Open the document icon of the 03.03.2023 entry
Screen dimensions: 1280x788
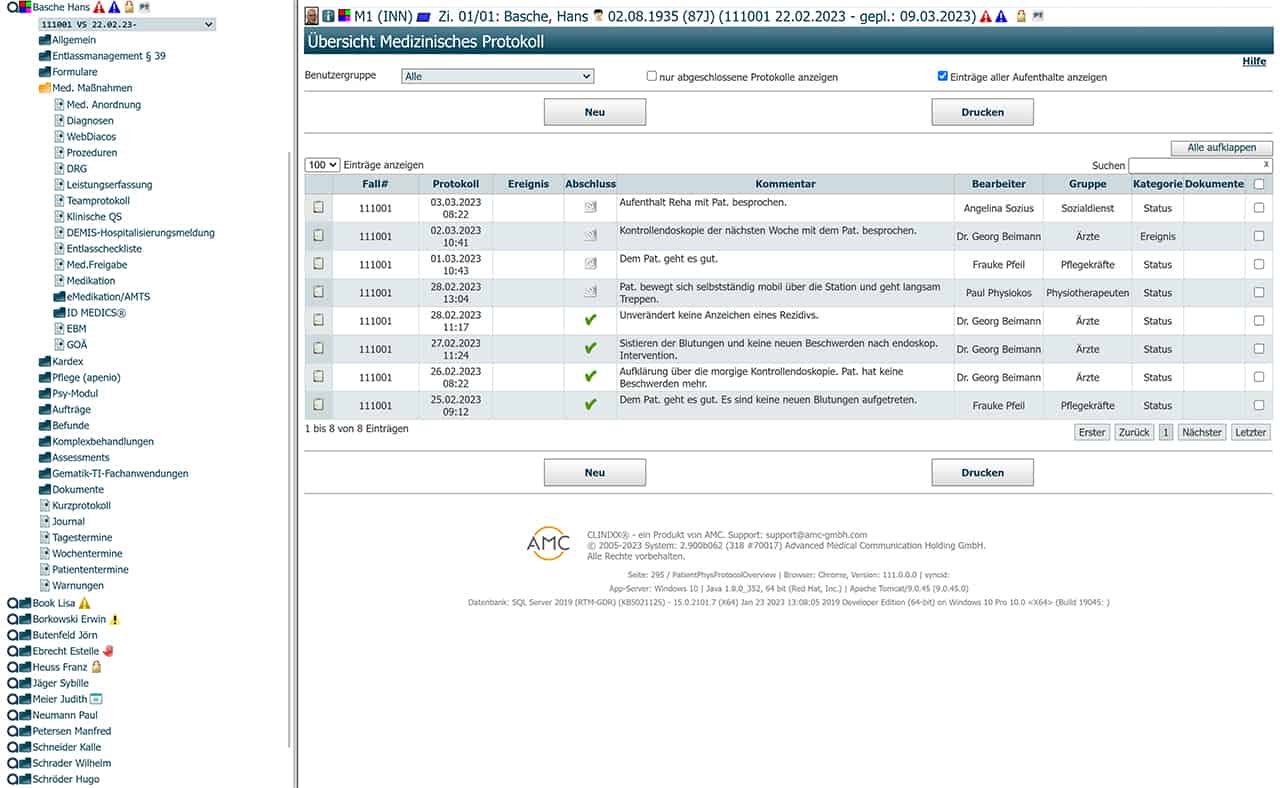click(319, 207)
